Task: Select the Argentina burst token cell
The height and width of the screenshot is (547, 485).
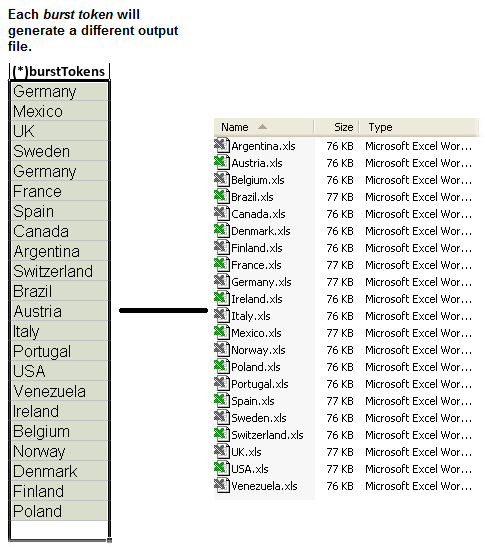Action: 59,251
